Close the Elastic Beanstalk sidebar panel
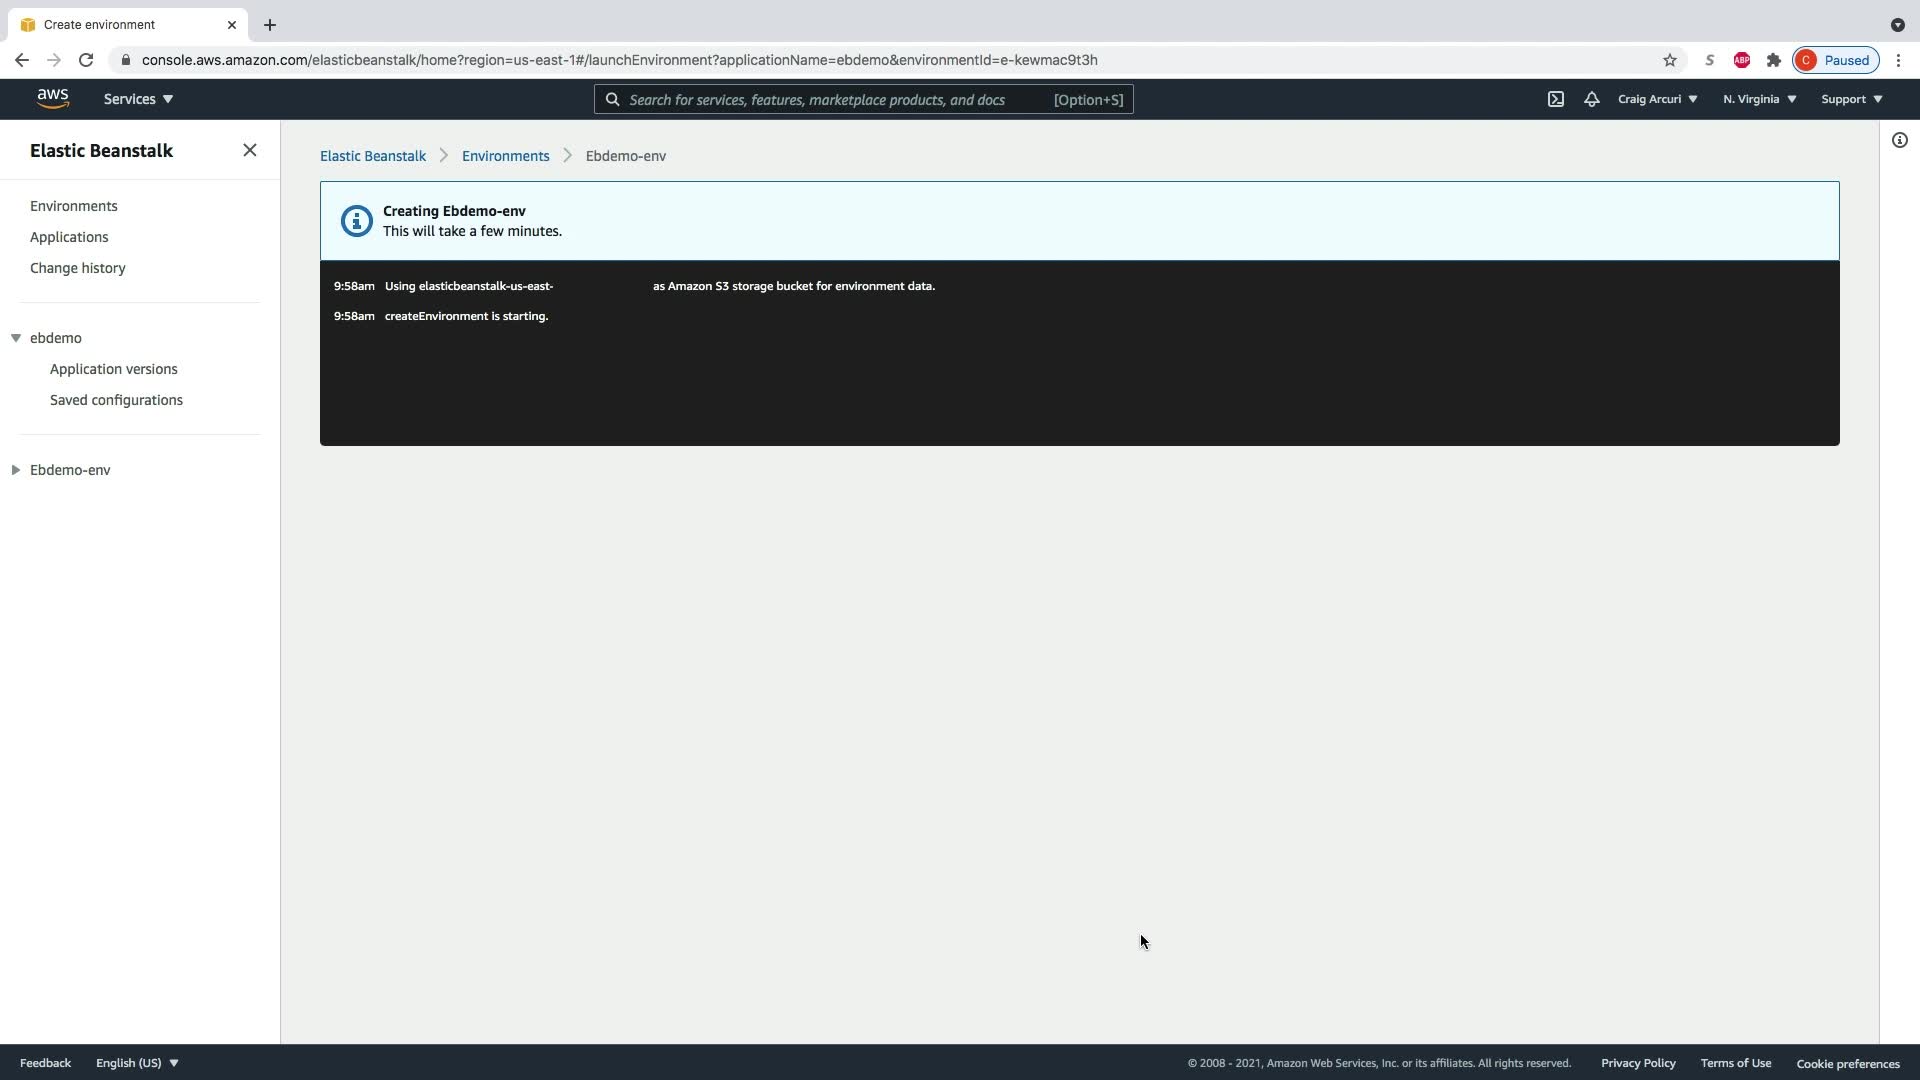This screenshot has height=1080, width=1920. pos(250,150)
